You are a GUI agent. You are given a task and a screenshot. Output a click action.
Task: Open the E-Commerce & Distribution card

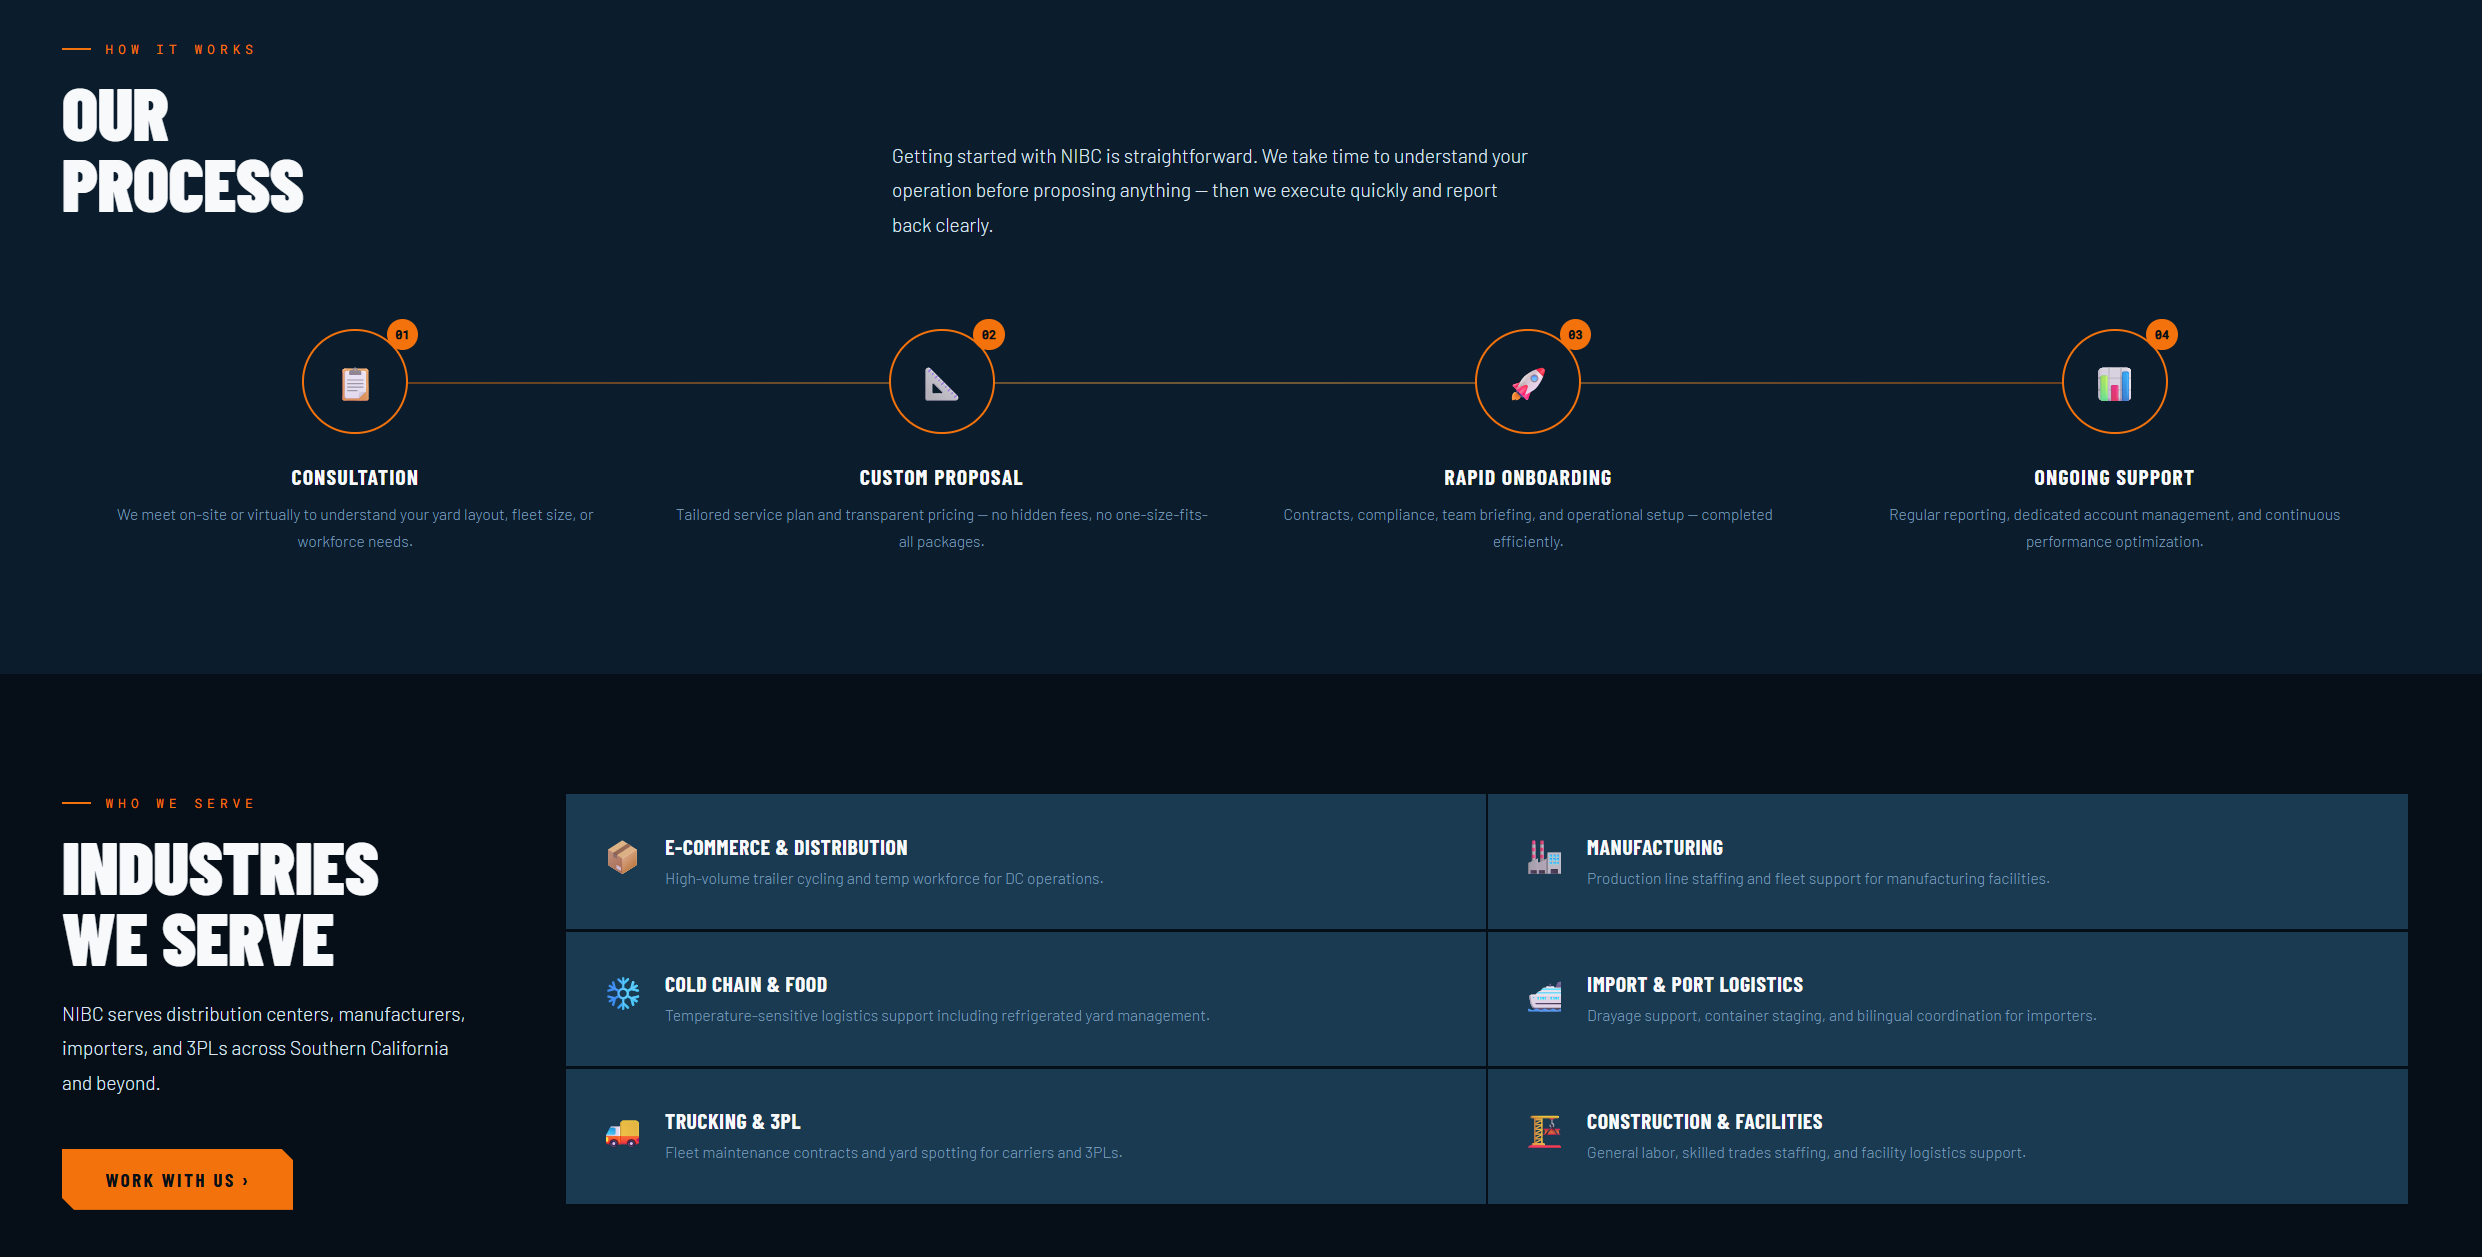786,848
